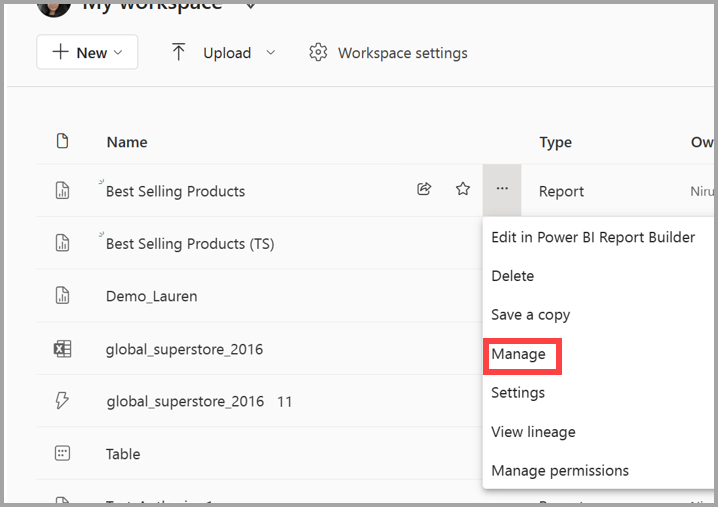718x507 pixels.
Task: Open the Best Selling Products report
Action: coord(175,191)
